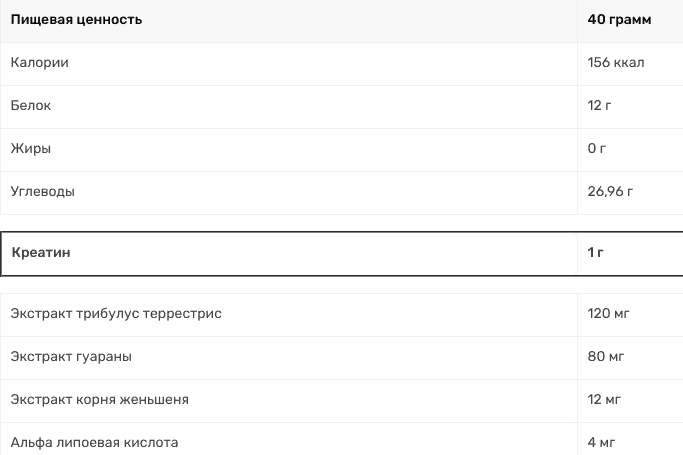Select the 'Калории' row label
This screenshot has height=455, width=683.
coord(40,62)
